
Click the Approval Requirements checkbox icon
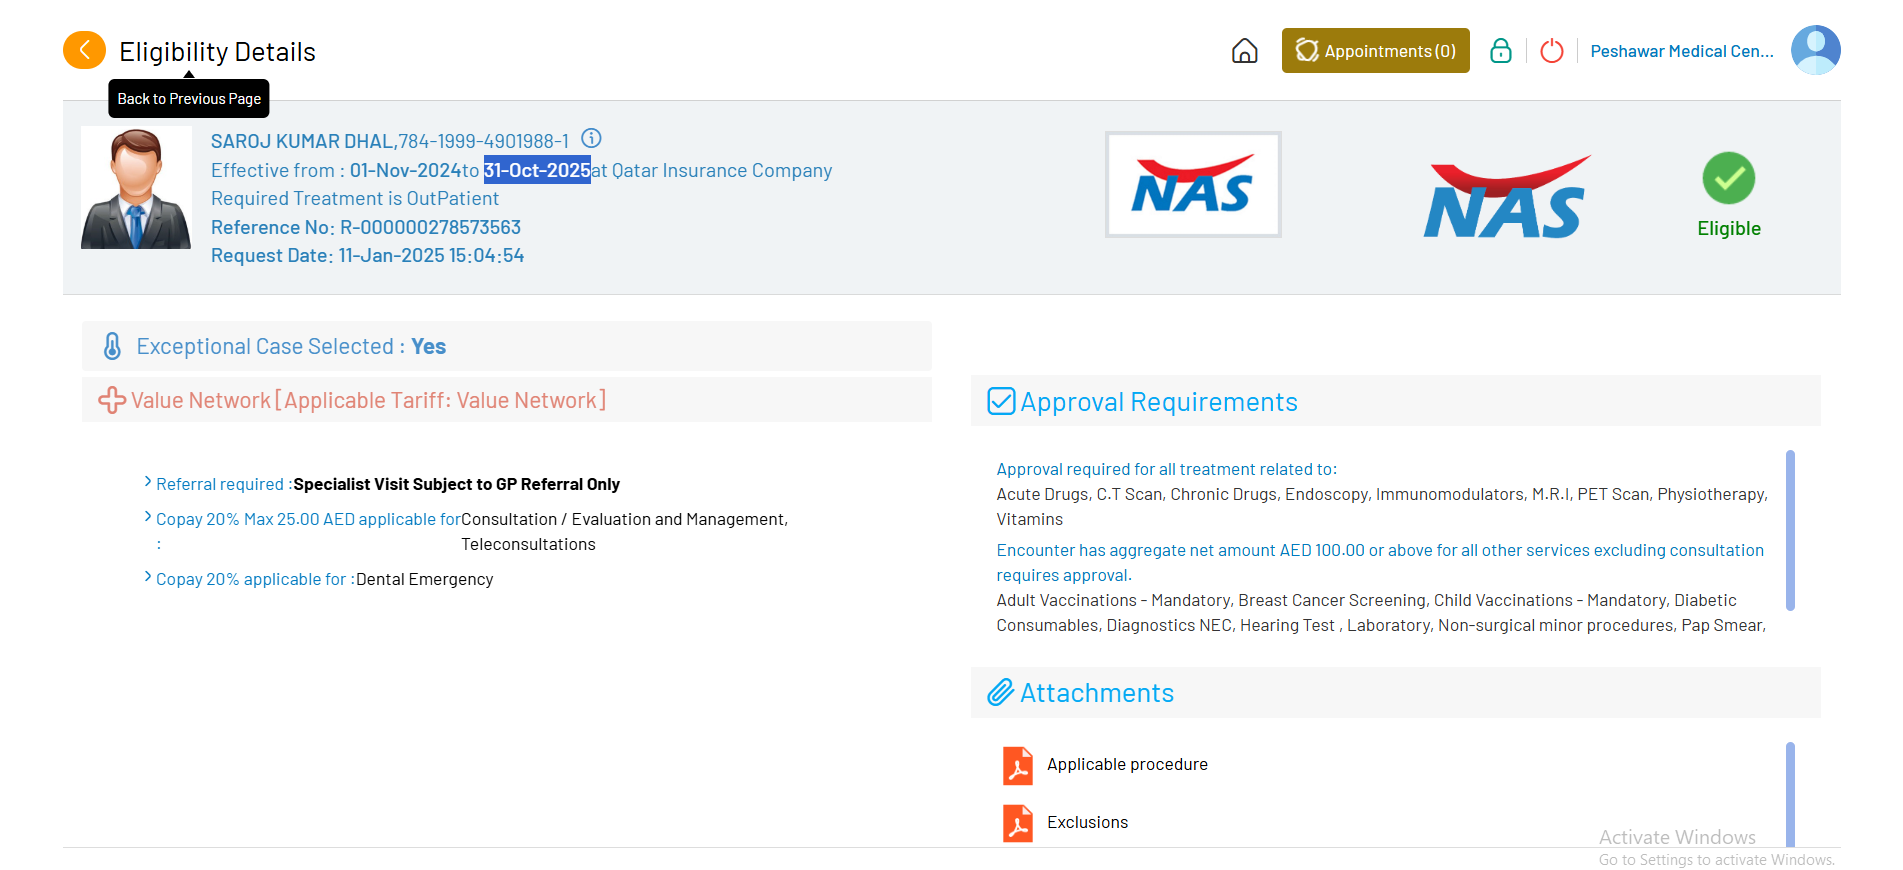pos(1001,401)
